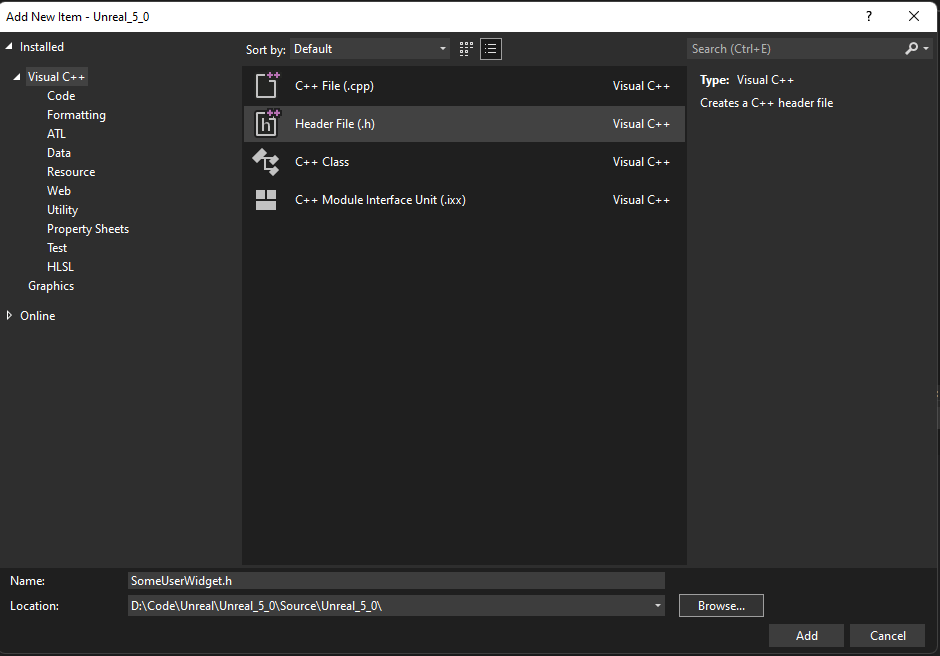Select the C++ File (.cpp) template icon

(267, 85)
